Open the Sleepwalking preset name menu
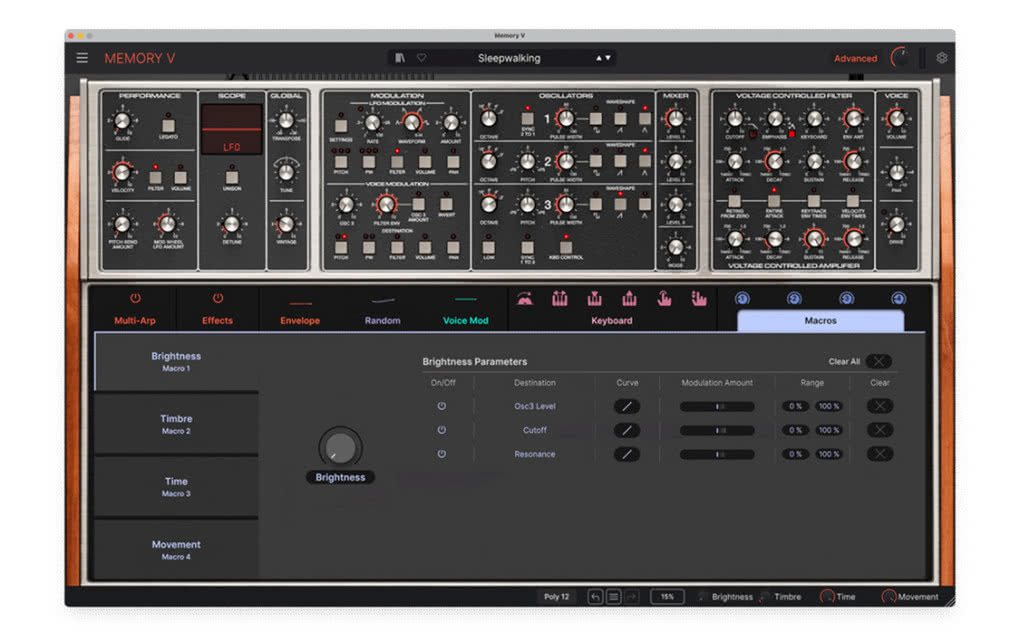 coord(509,58)
